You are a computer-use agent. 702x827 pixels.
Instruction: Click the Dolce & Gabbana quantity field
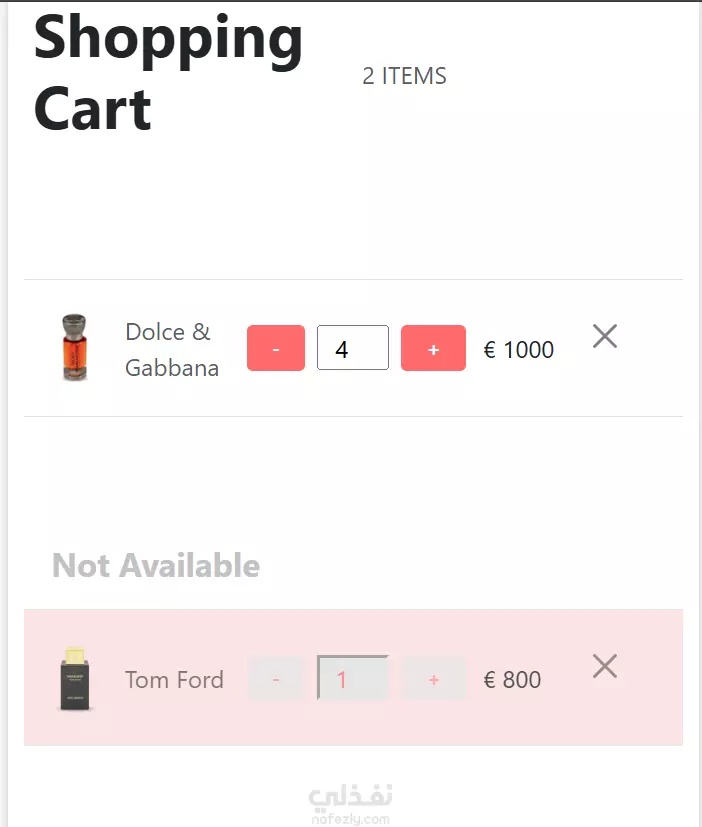353,348
